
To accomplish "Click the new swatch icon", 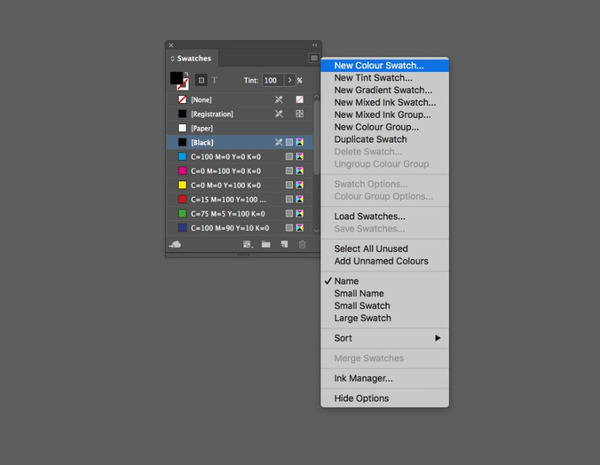I will [x=284, y=244].
